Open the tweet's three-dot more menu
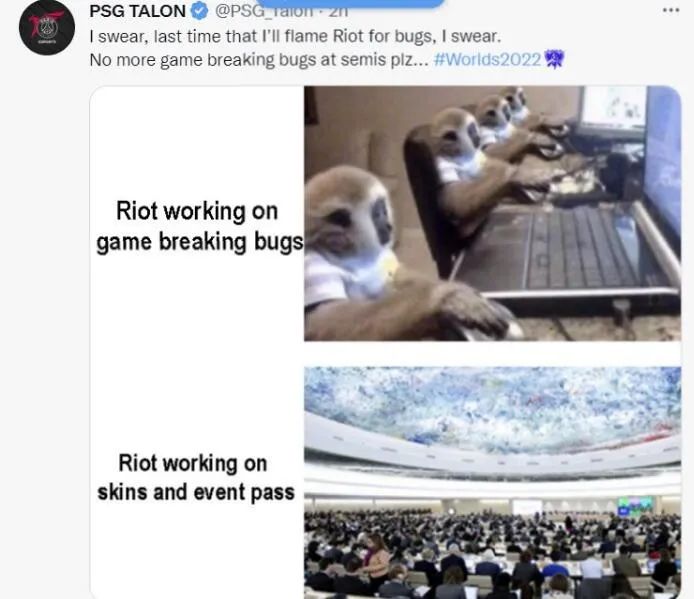 coord(671,11)
